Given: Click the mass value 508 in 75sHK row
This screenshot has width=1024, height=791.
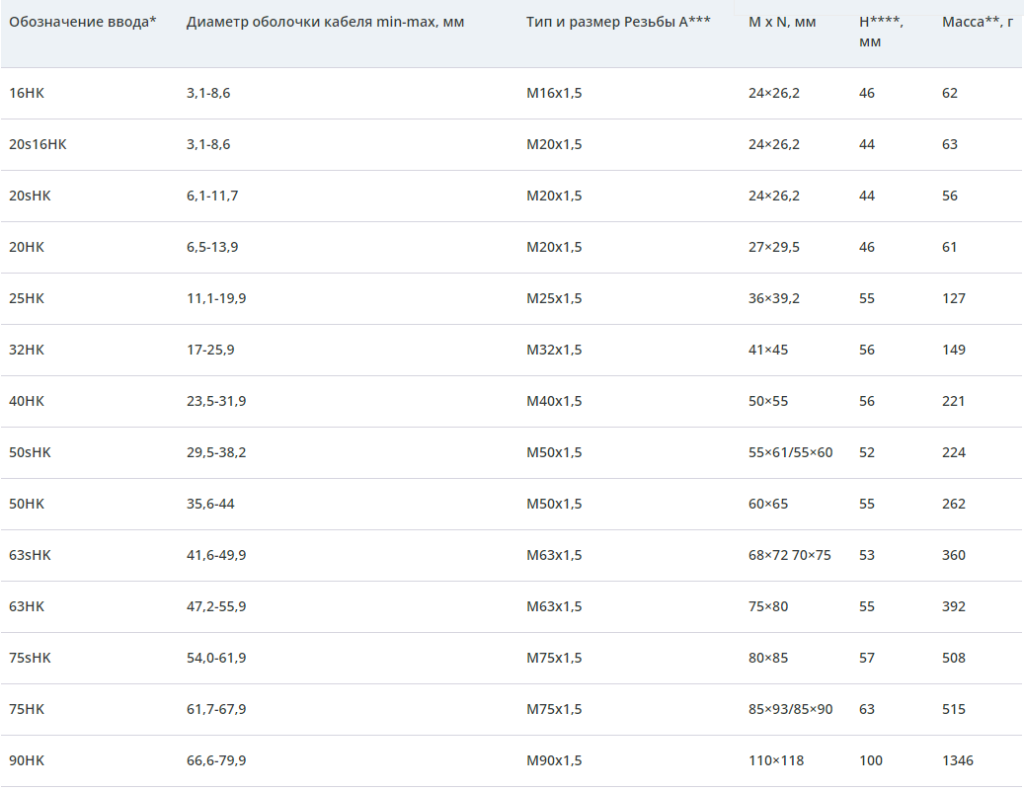Looking at the screenshot, I should [954, 658].
